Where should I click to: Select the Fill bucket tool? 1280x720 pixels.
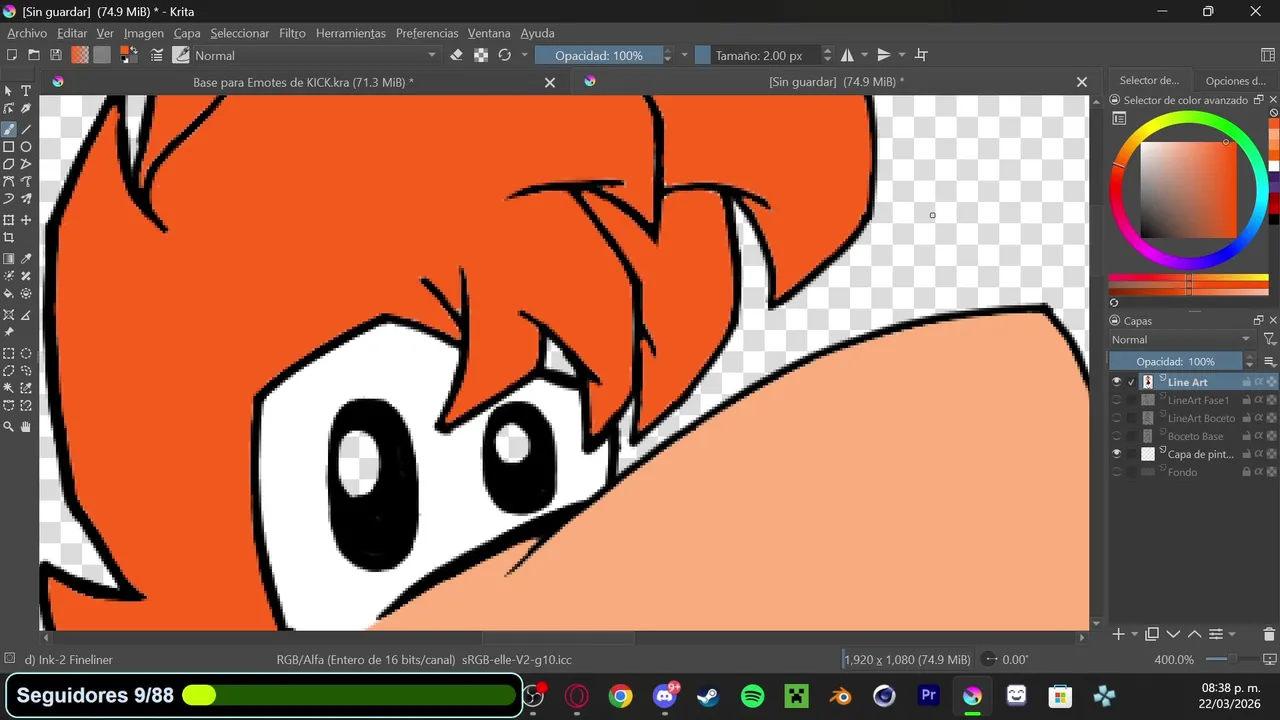pyautogui.click(x=9, y=294)
